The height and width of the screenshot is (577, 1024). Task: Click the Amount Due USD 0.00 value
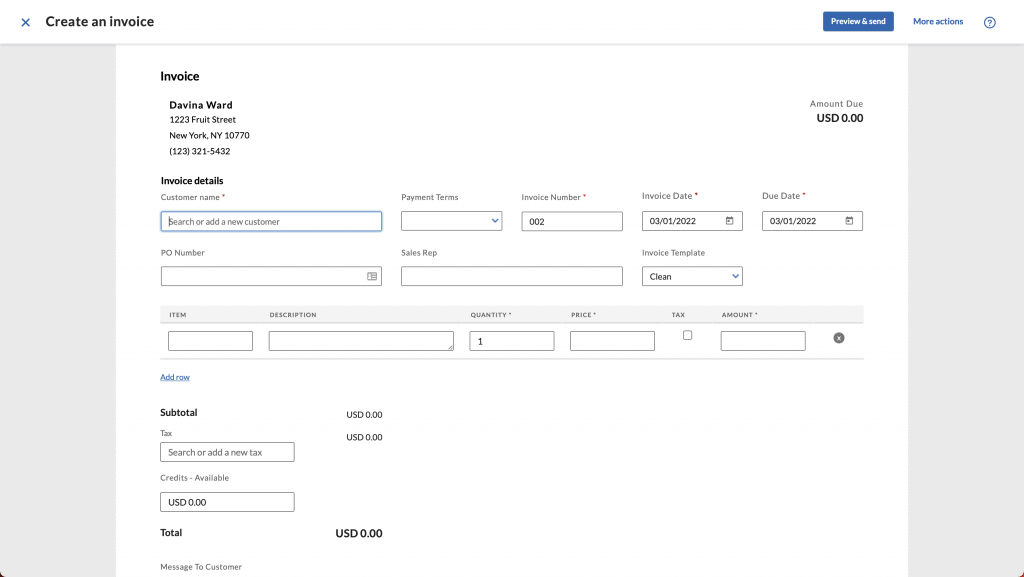(x=840, y=118)
